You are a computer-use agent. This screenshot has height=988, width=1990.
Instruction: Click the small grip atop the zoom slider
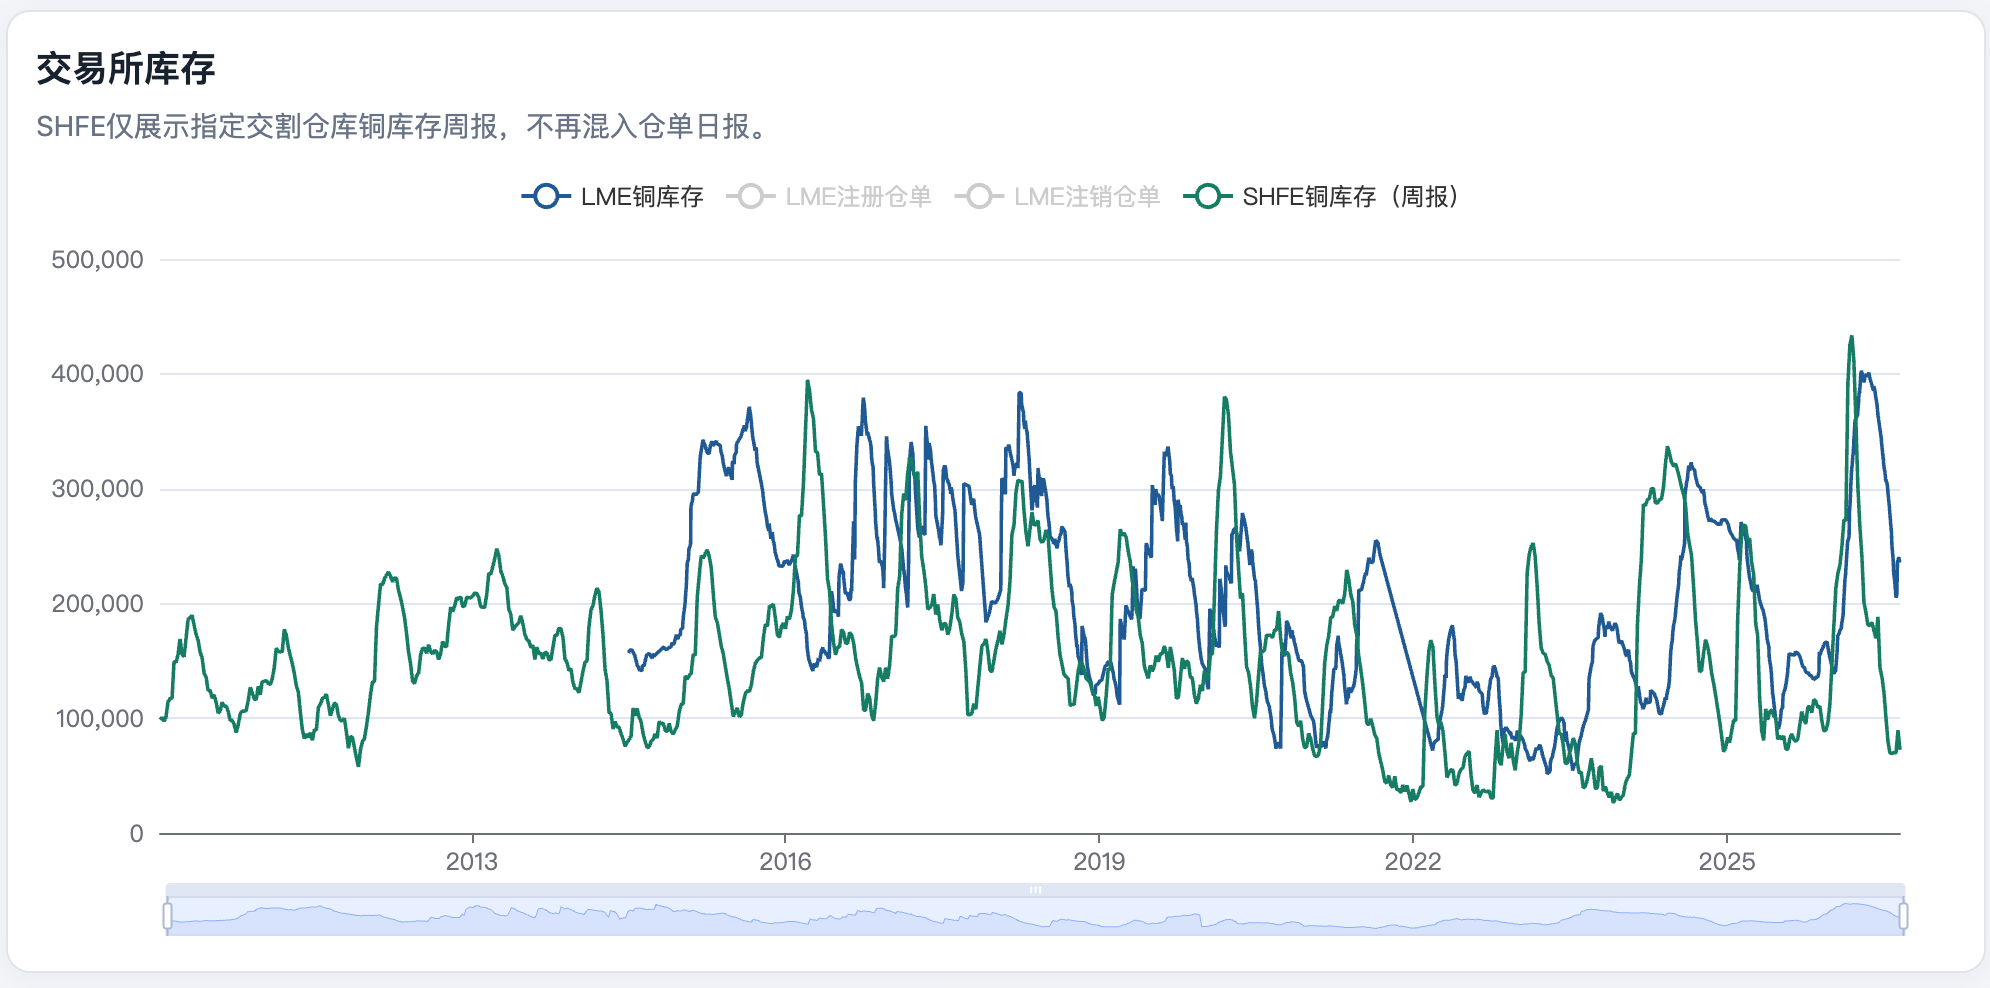[1035, 889]
